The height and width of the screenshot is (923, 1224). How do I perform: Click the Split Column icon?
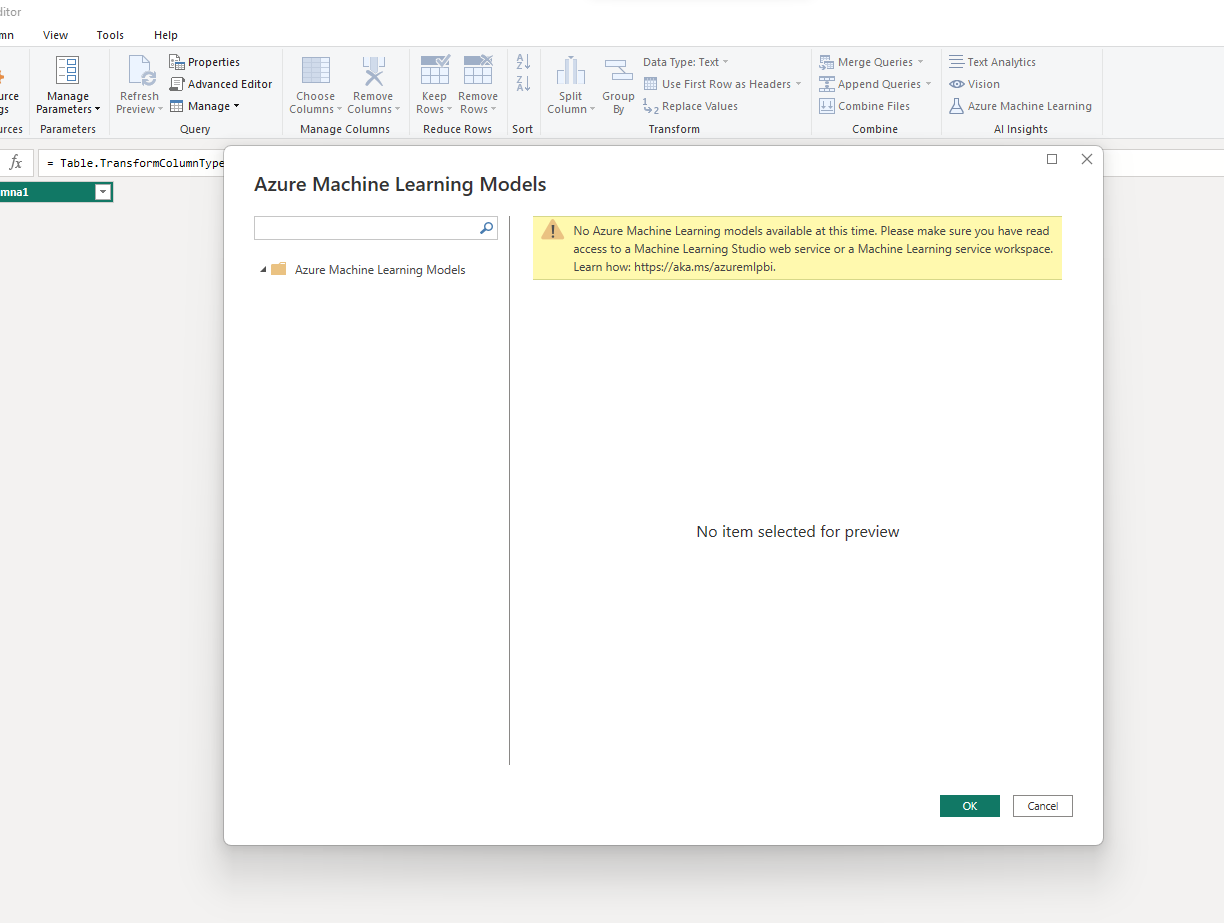point(571,71)
